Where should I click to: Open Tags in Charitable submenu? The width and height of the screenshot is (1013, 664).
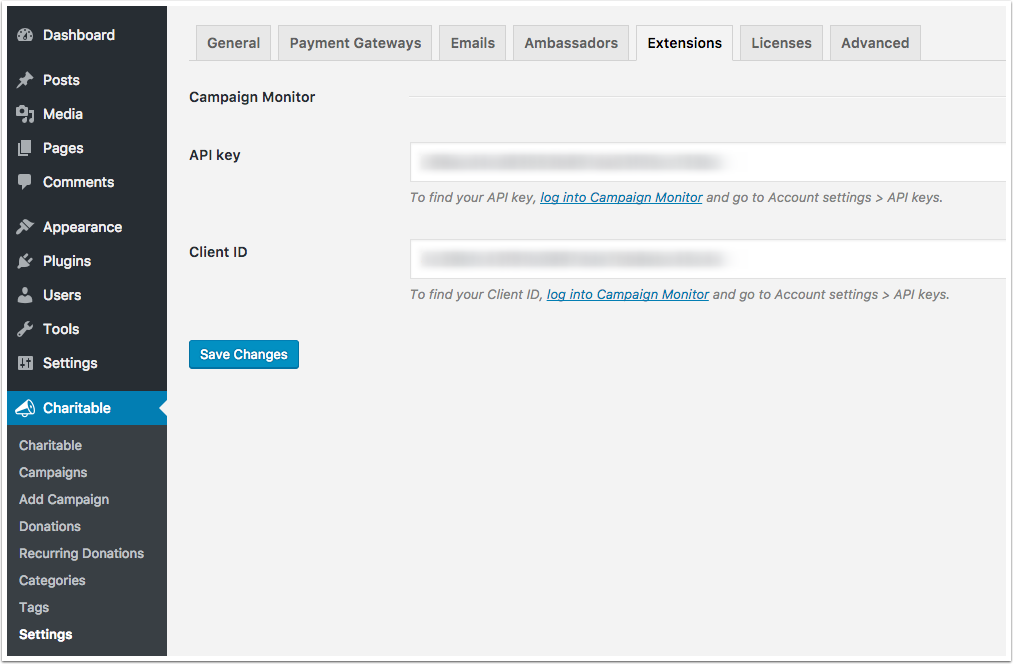(x=34, y=608)
